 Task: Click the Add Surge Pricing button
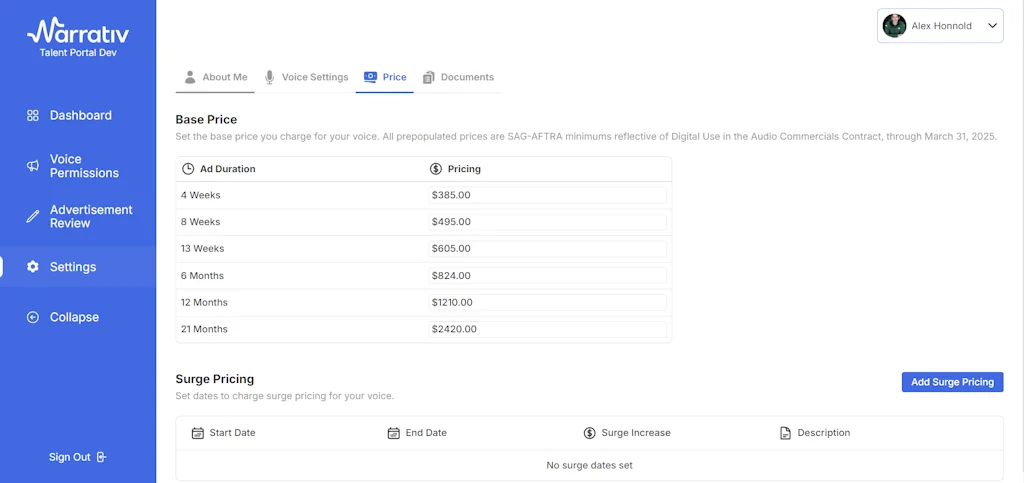tap(952, 382)
